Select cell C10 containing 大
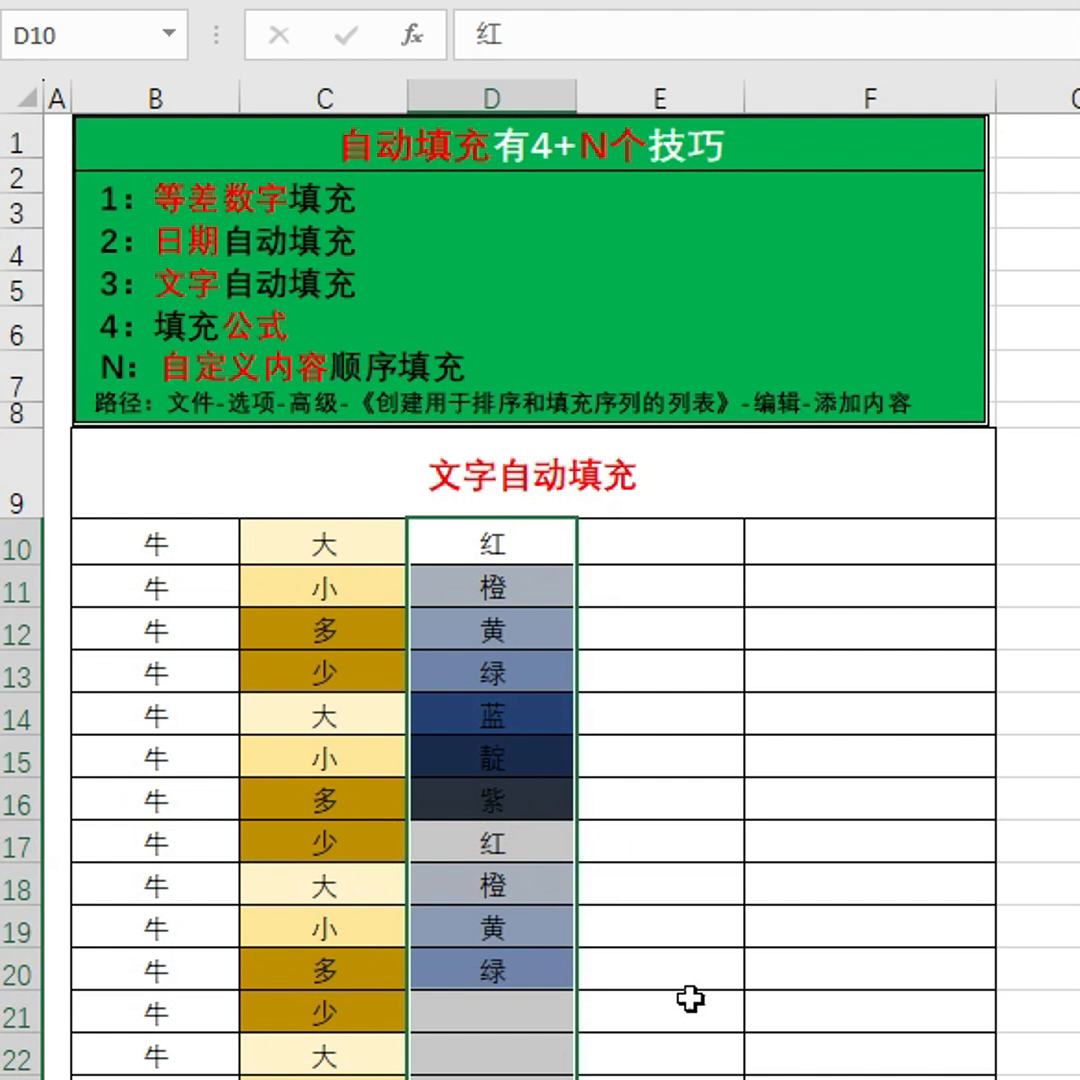The height and width of the screenshot is (1080, 1080). (x=323, y=542)
